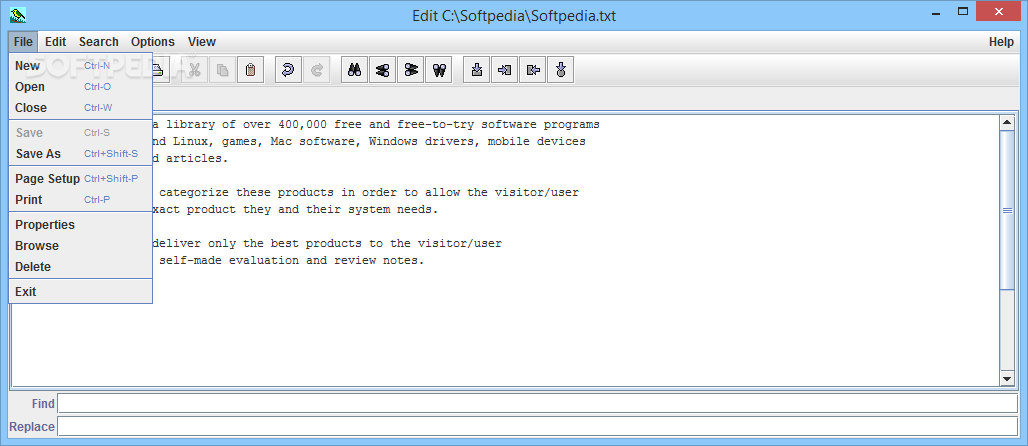The width and height of the screenshot is (1028, 446).
Task: Choose Close from the File menu
Action: (81, 108)
